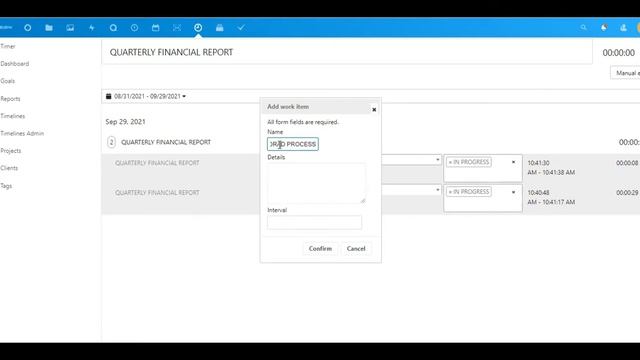Close the Add work item dialog

coord(374,109)
